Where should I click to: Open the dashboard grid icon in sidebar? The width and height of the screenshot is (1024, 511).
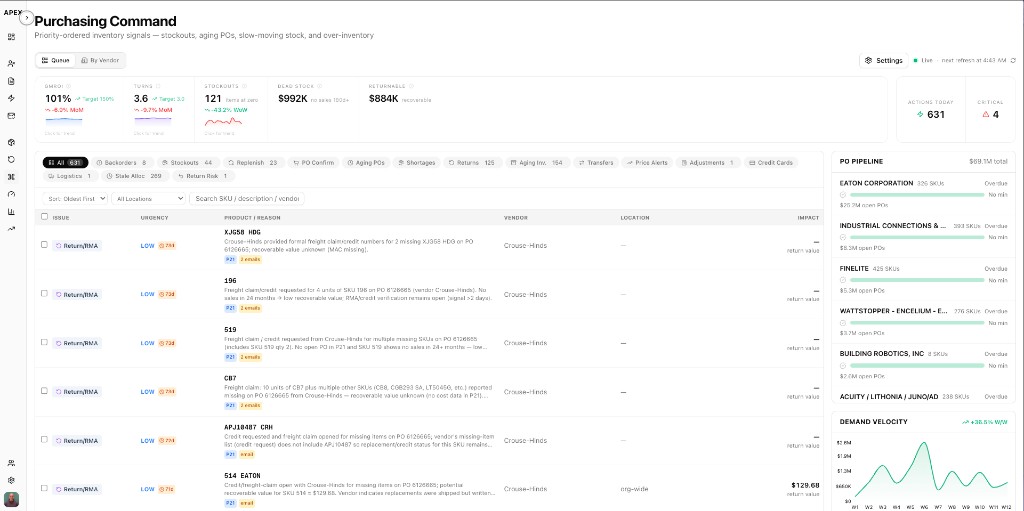click(x=11, y=37)
